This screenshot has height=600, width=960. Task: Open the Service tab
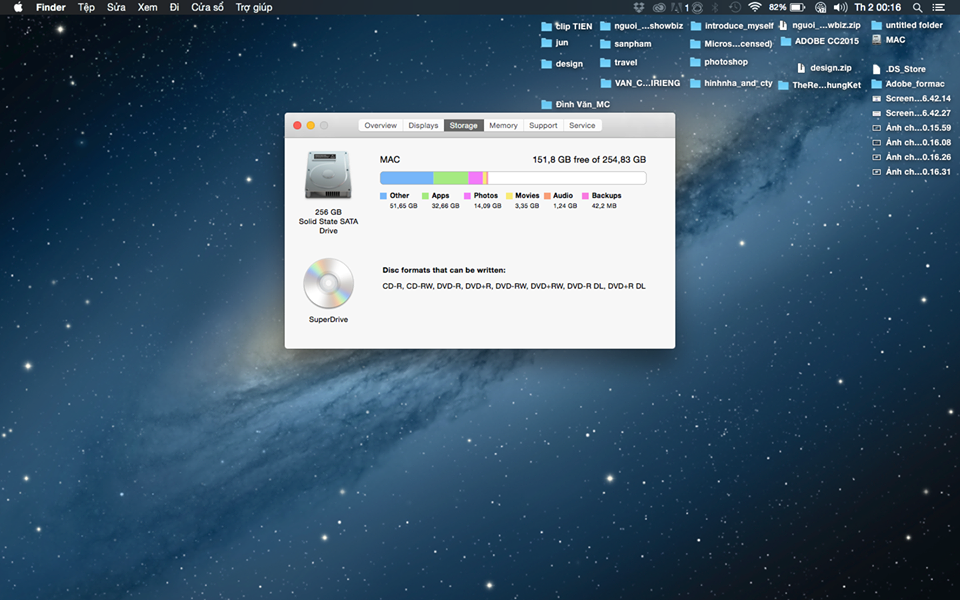pyautogui.click(x=582, y=126)
